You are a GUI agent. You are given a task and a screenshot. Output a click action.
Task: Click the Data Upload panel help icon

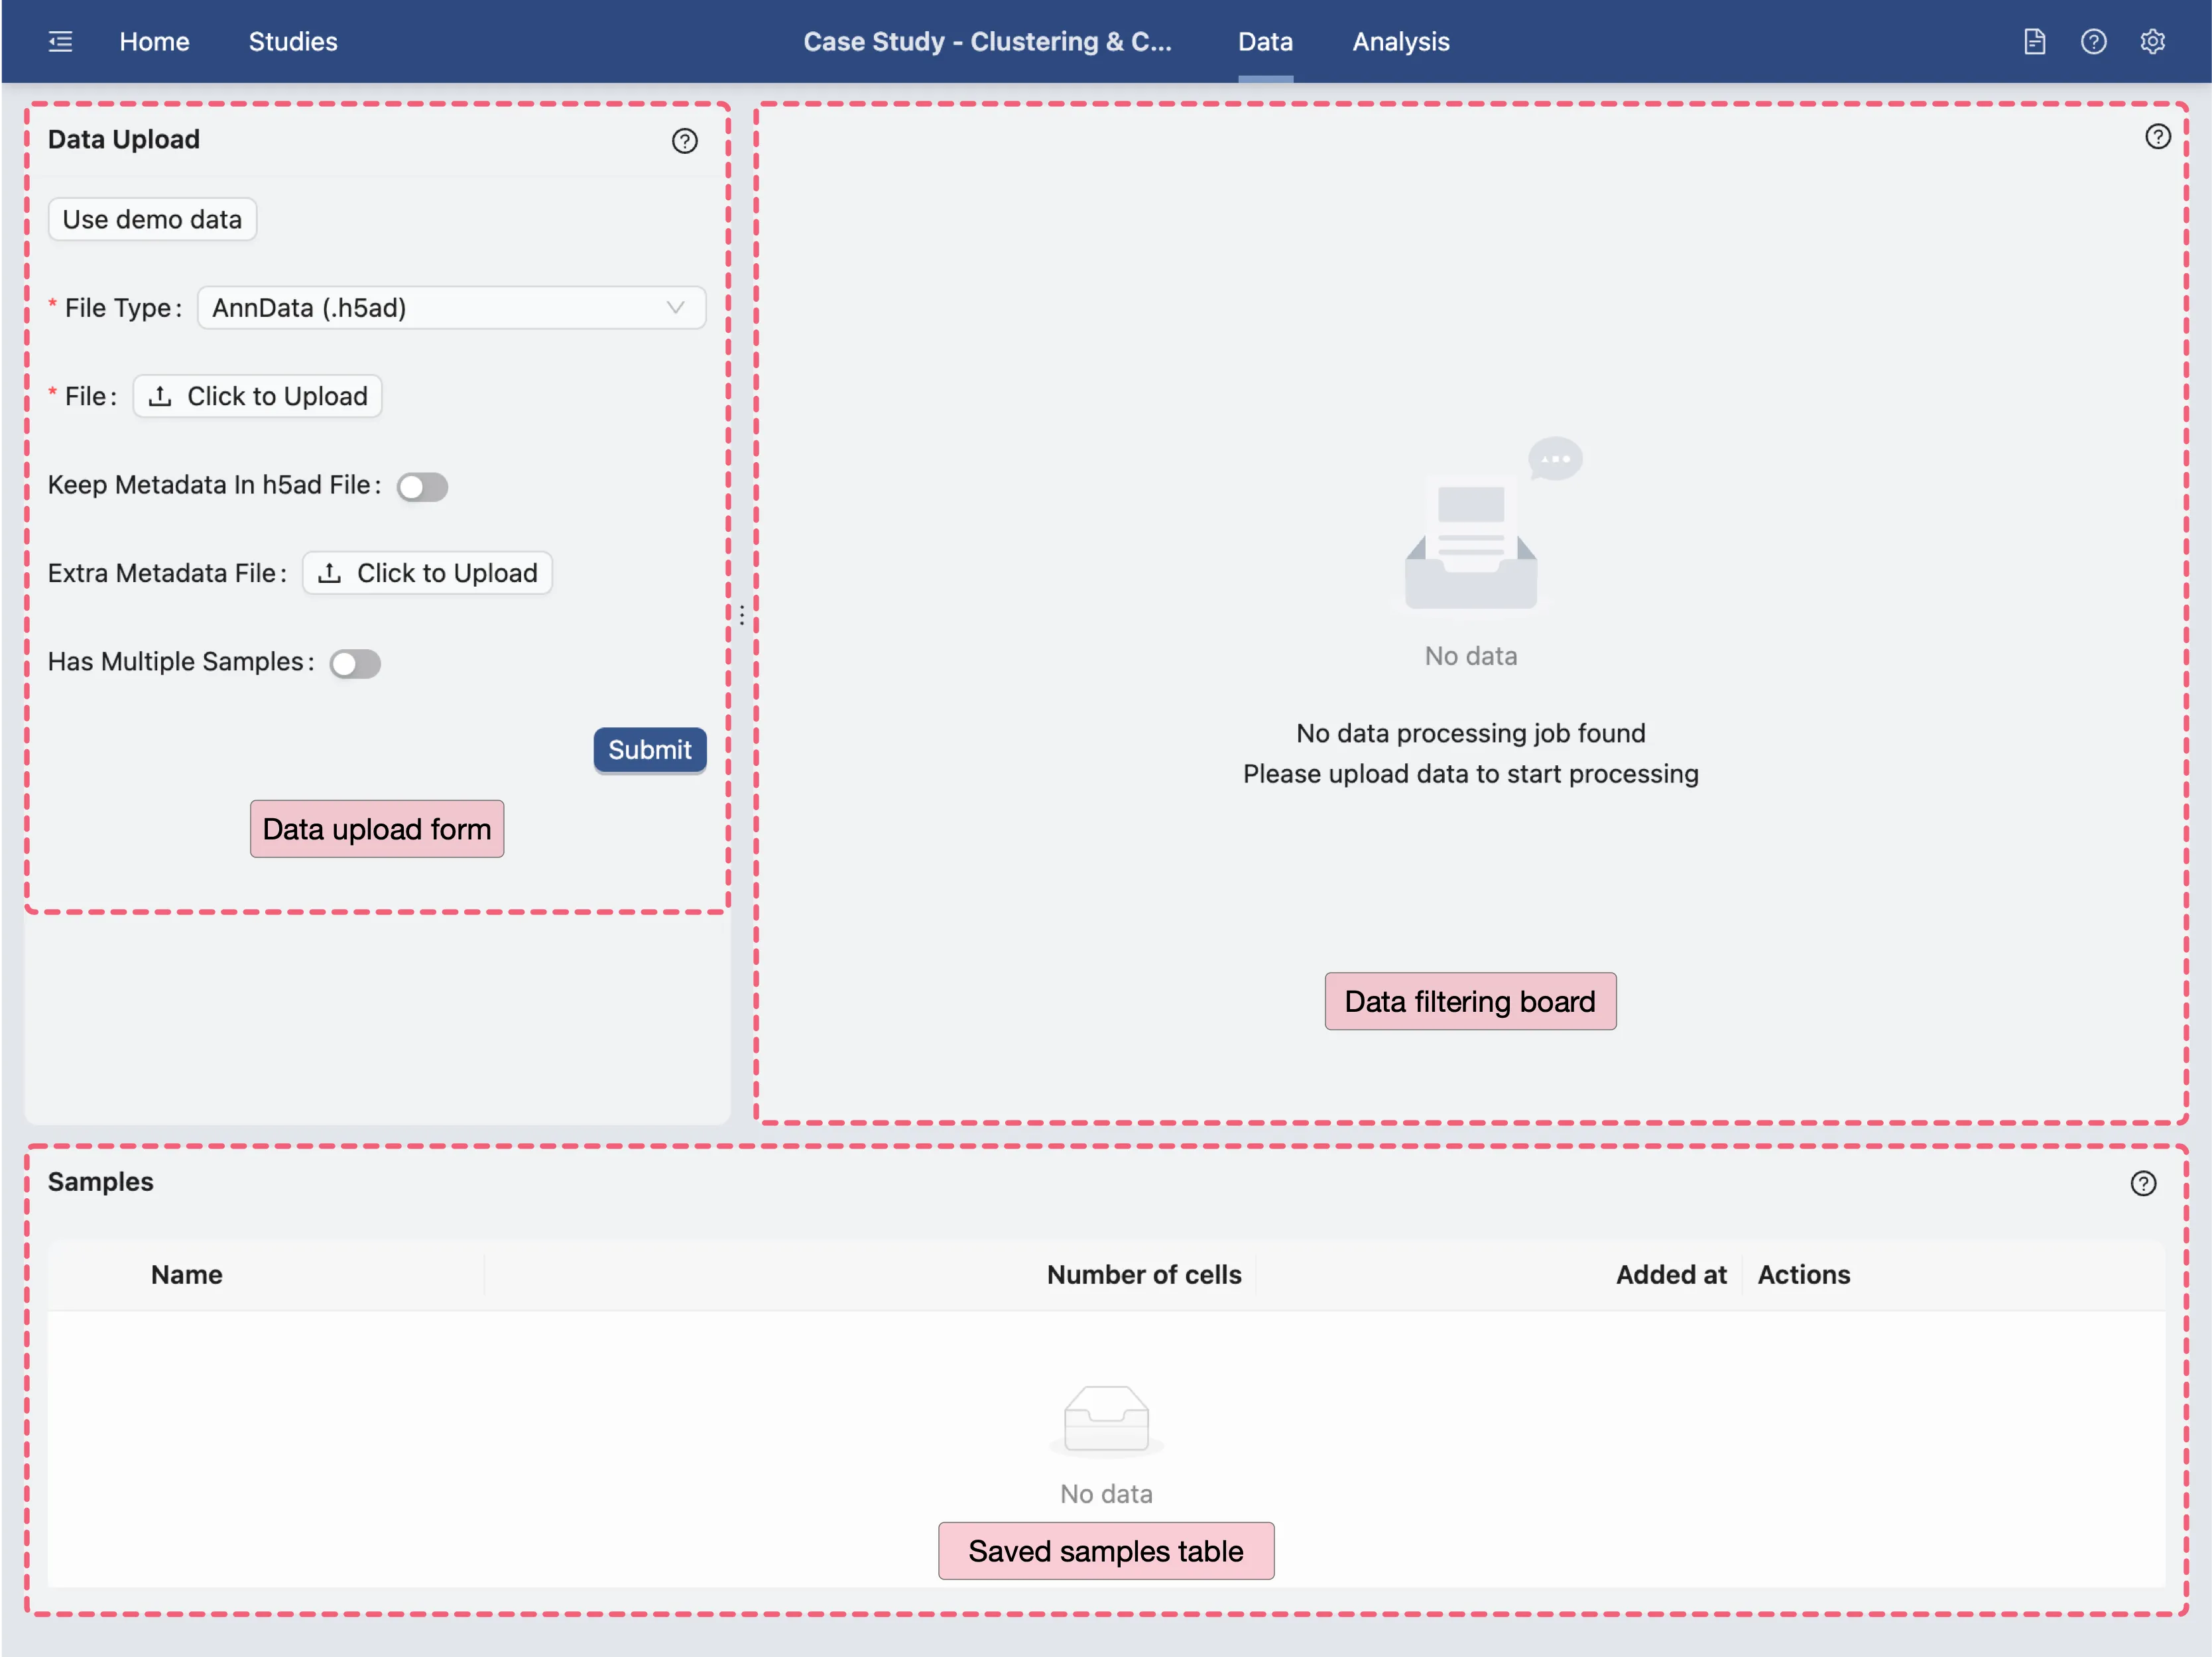pyautogui.click(x=684, y=141)
